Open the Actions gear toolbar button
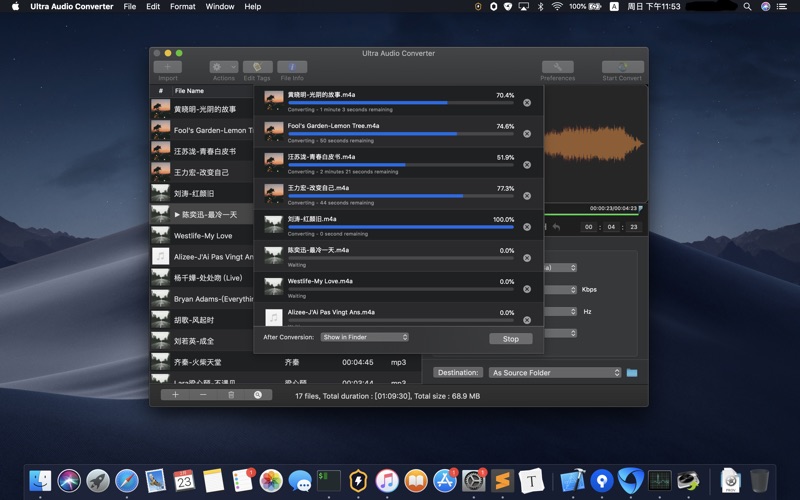Screen dimensions: 800x500 coord(223,67)
